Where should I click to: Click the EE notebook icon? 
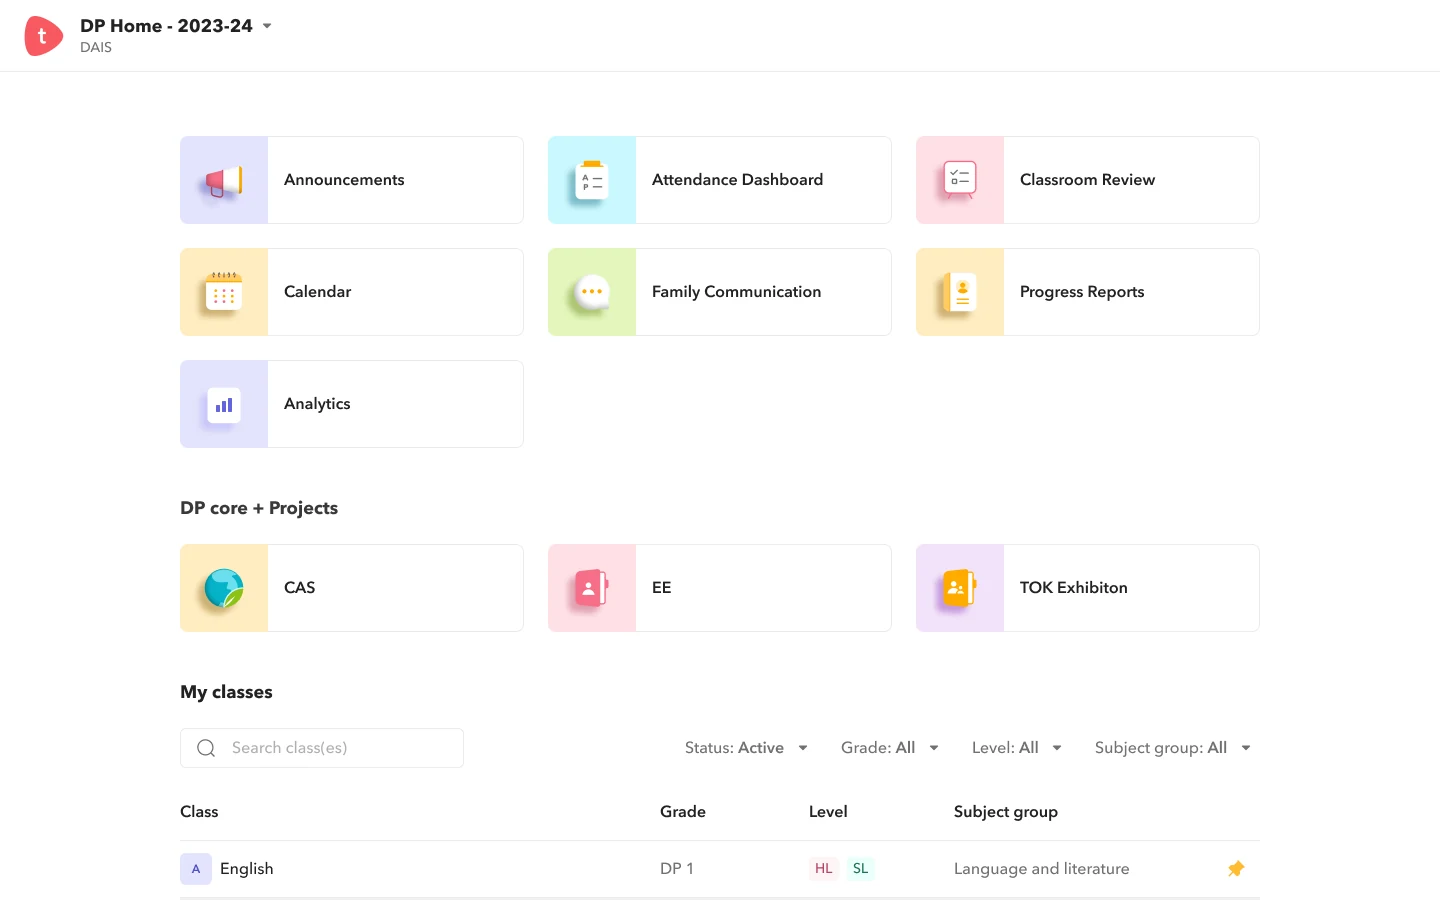click(x=592, y=588)
